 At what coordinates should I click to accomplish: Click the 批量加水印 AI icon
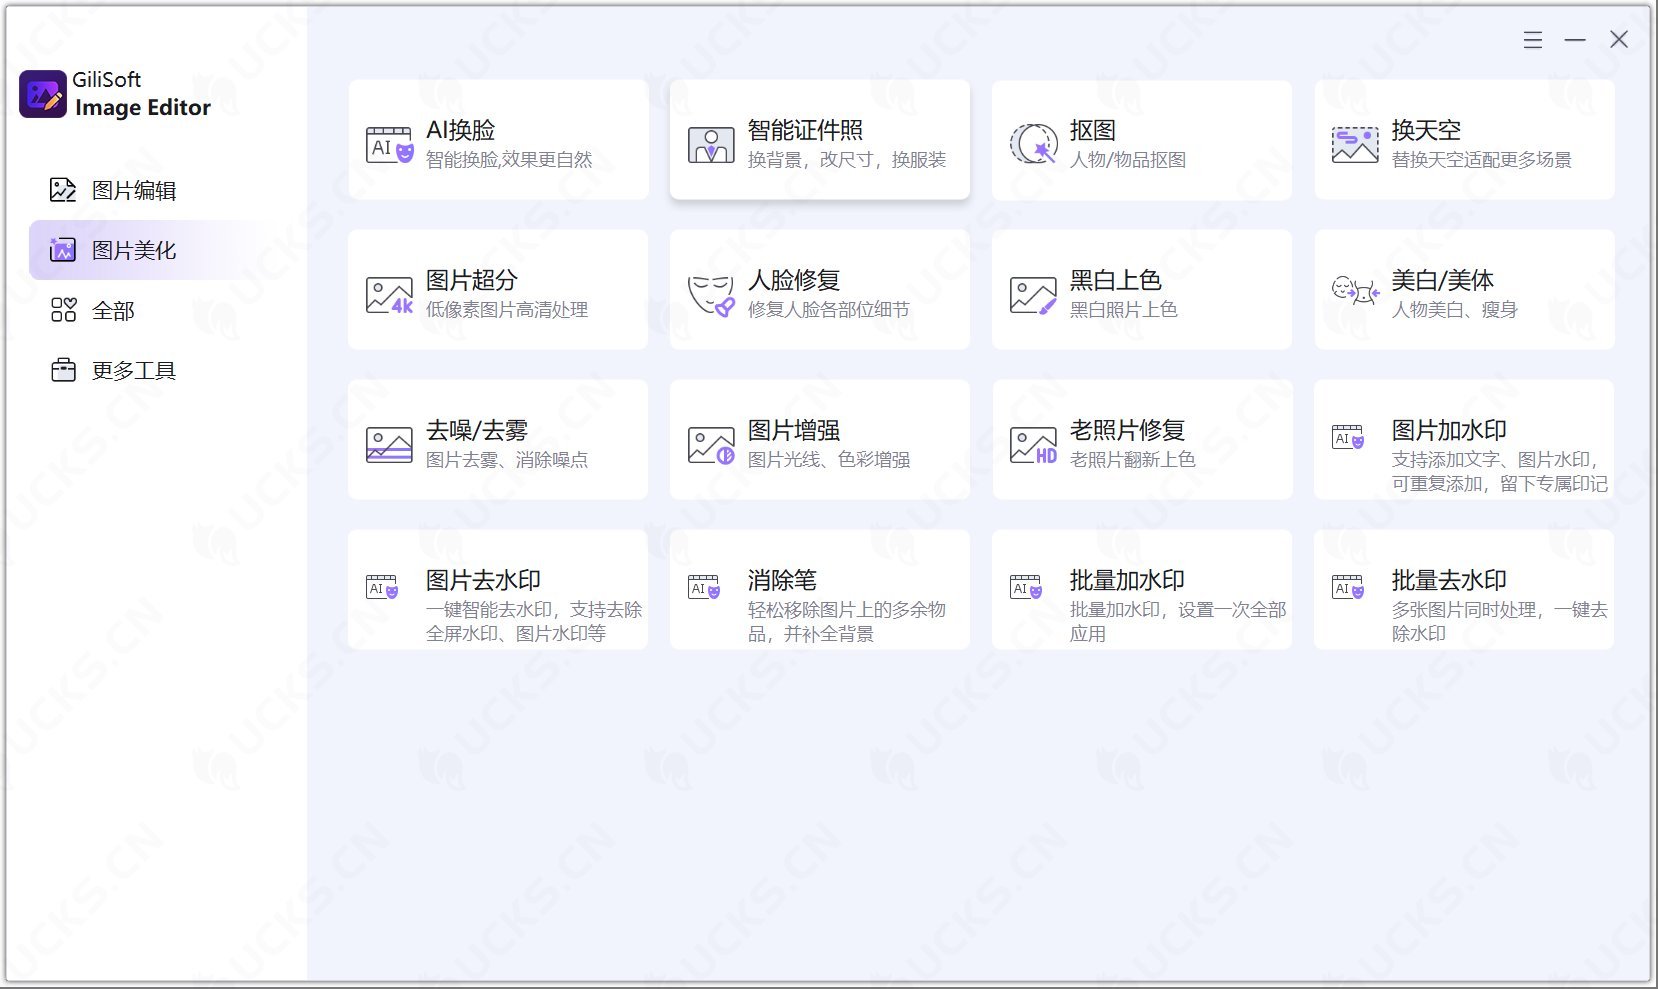pyautogui.click(x=1026, y=587)
